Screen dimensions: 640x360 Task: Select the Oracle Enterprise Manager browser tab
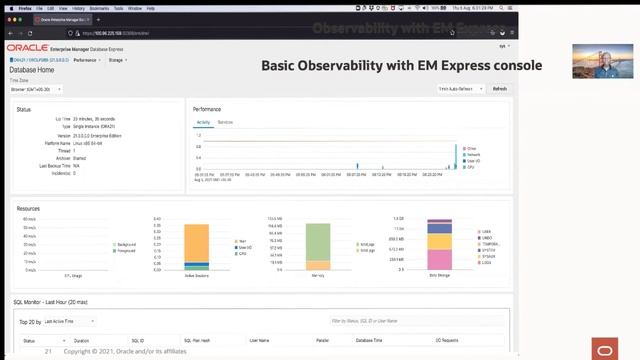62,20
